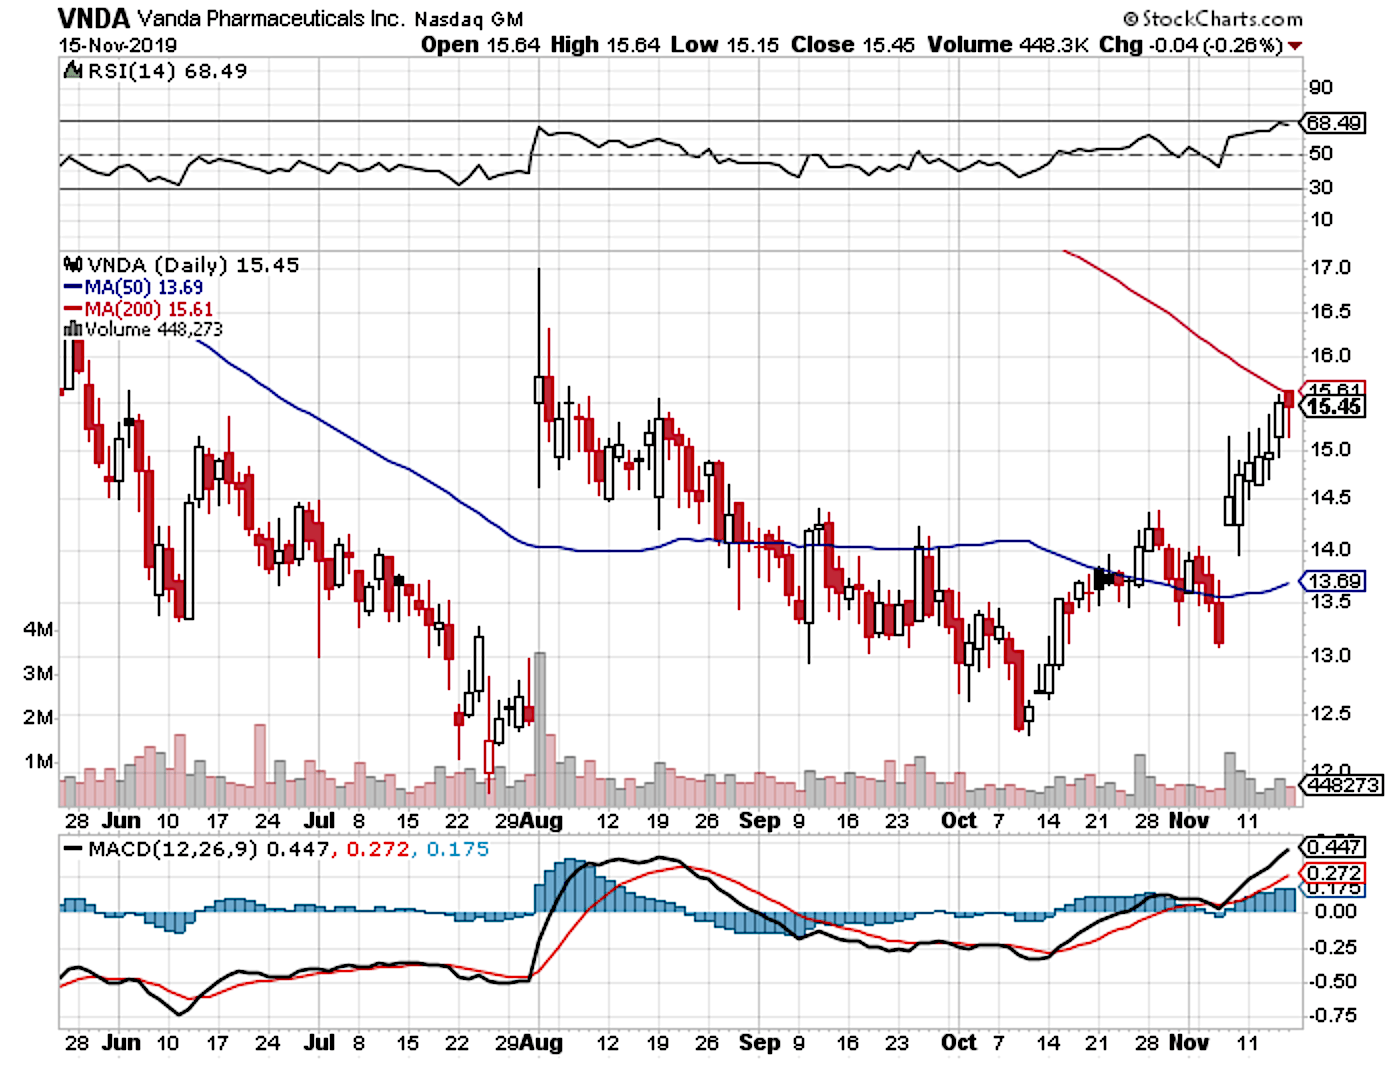Image resolution: width=1400 pixels, height=1066 pixels.
Task: Click Jul on the date axis under volume bars
Action: [319, 821]
